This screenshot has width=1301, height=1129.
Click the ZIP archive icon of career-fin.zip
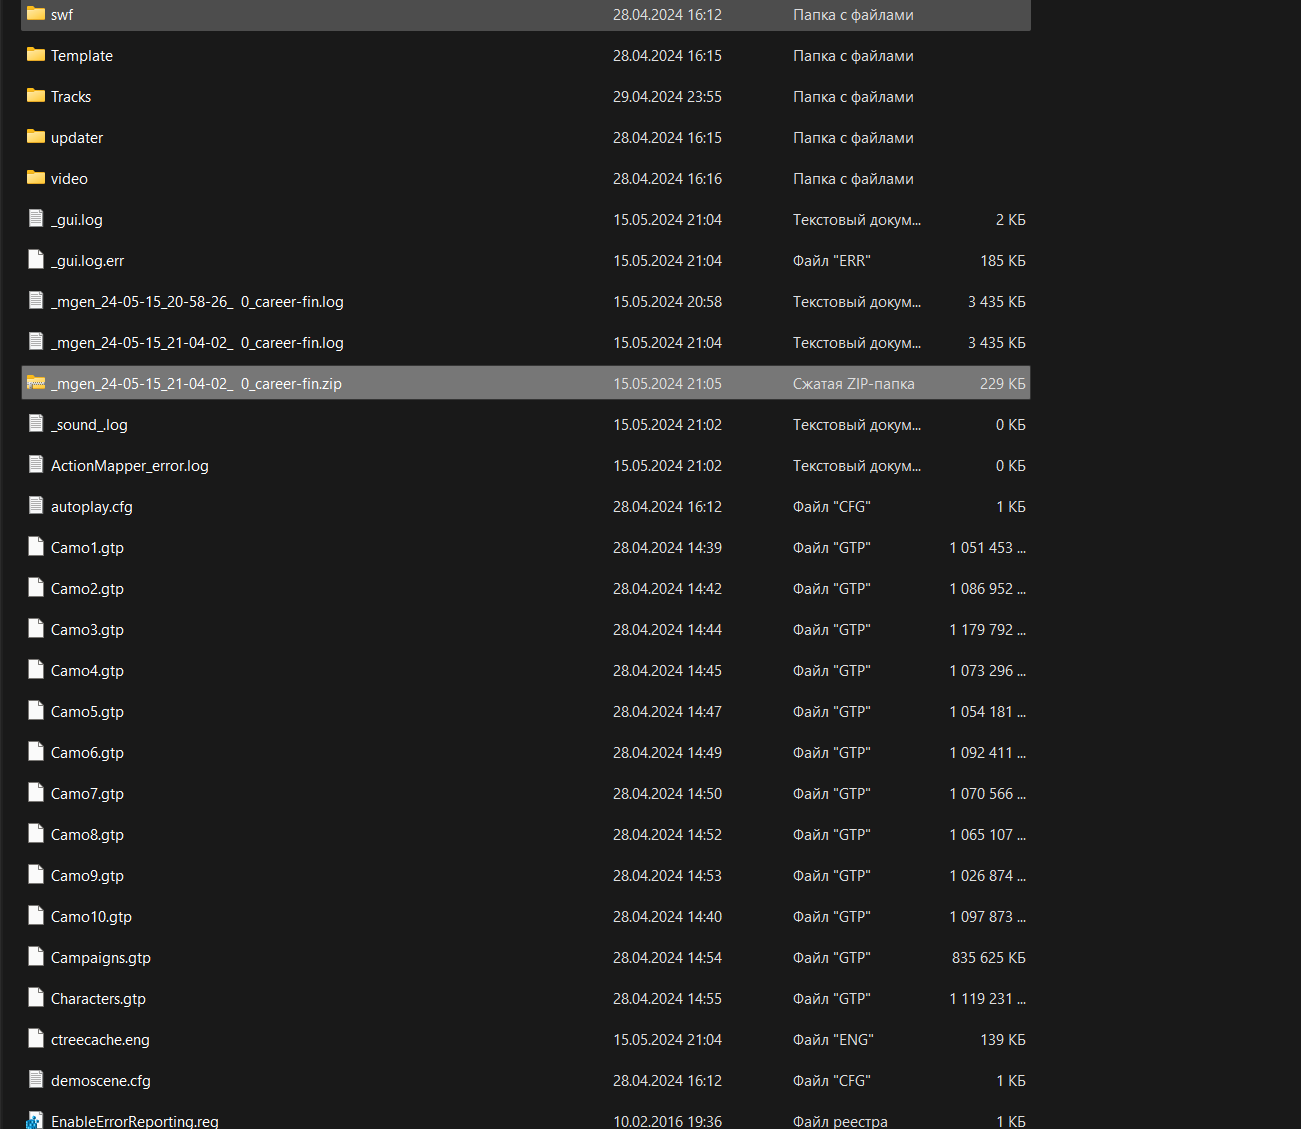[x=36, y=383]
